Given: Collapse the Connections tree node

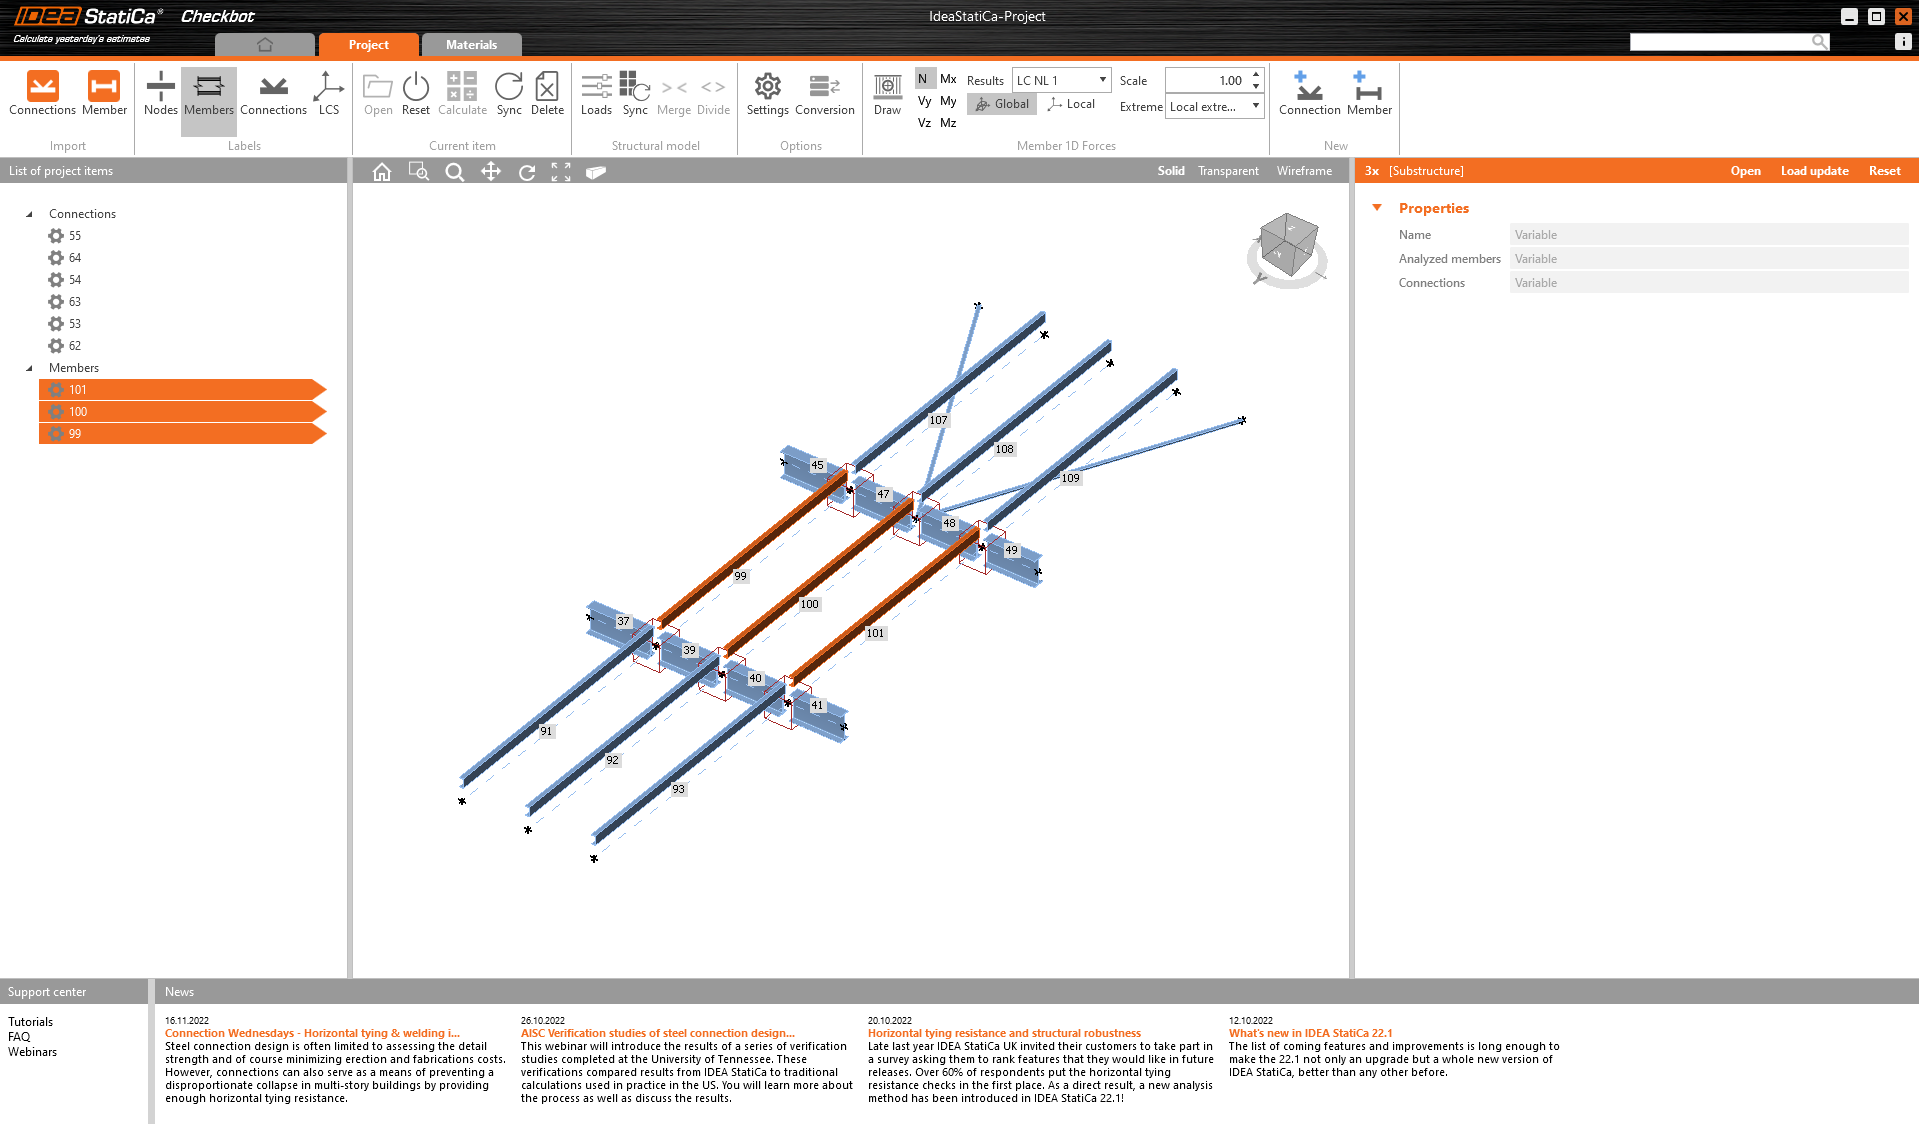Looking at the screenshot, I should click(x=29, y=214).
